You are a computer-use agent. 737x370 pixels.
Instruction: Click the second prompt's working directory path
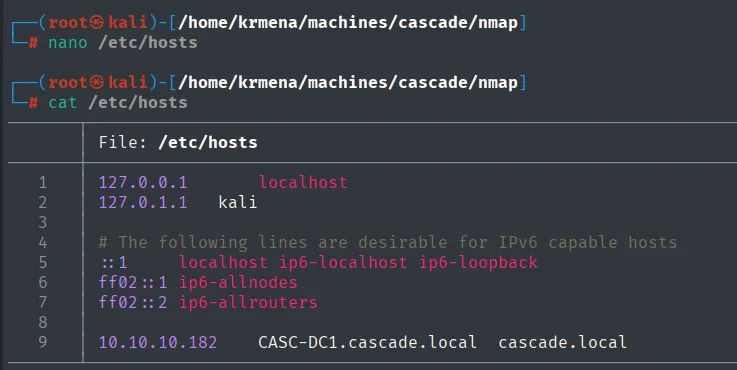(x=348, y=83)
